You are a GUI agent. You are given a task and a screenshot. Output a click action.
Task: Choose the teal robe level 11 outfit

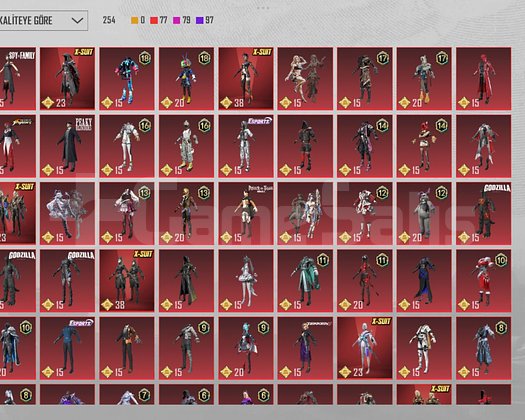tap(305, 281)
